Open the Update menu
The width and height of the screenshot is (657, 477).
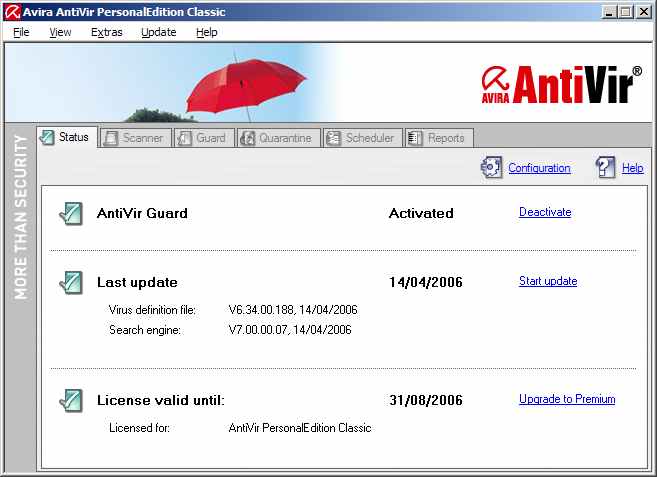[x=159, y=32]
